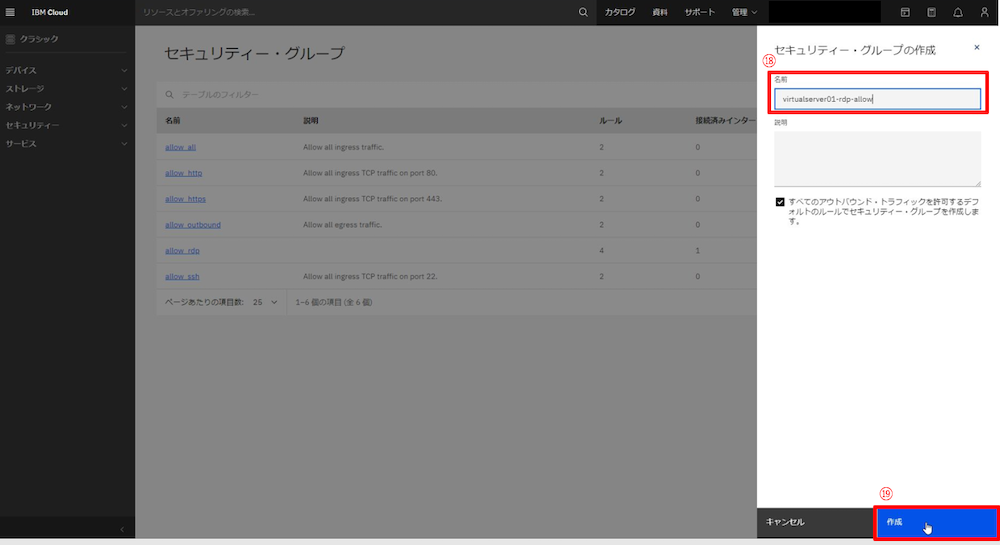The image size is (1000, 545).
Task: Open the notifications bell icon
Action: point(958,12)
